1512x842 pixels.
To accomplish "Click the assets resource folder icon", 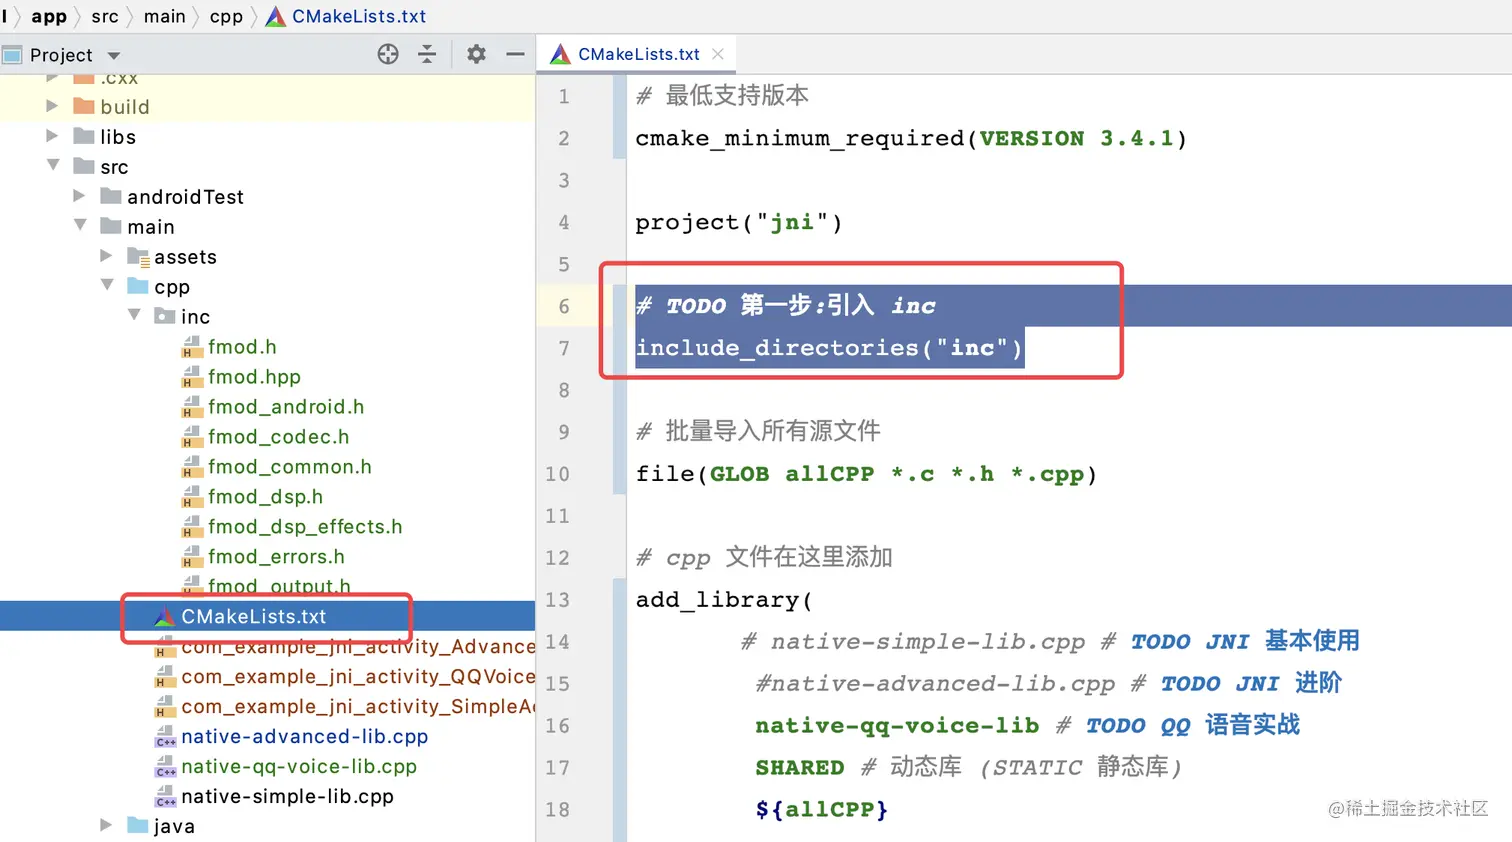I will (139, 257).
